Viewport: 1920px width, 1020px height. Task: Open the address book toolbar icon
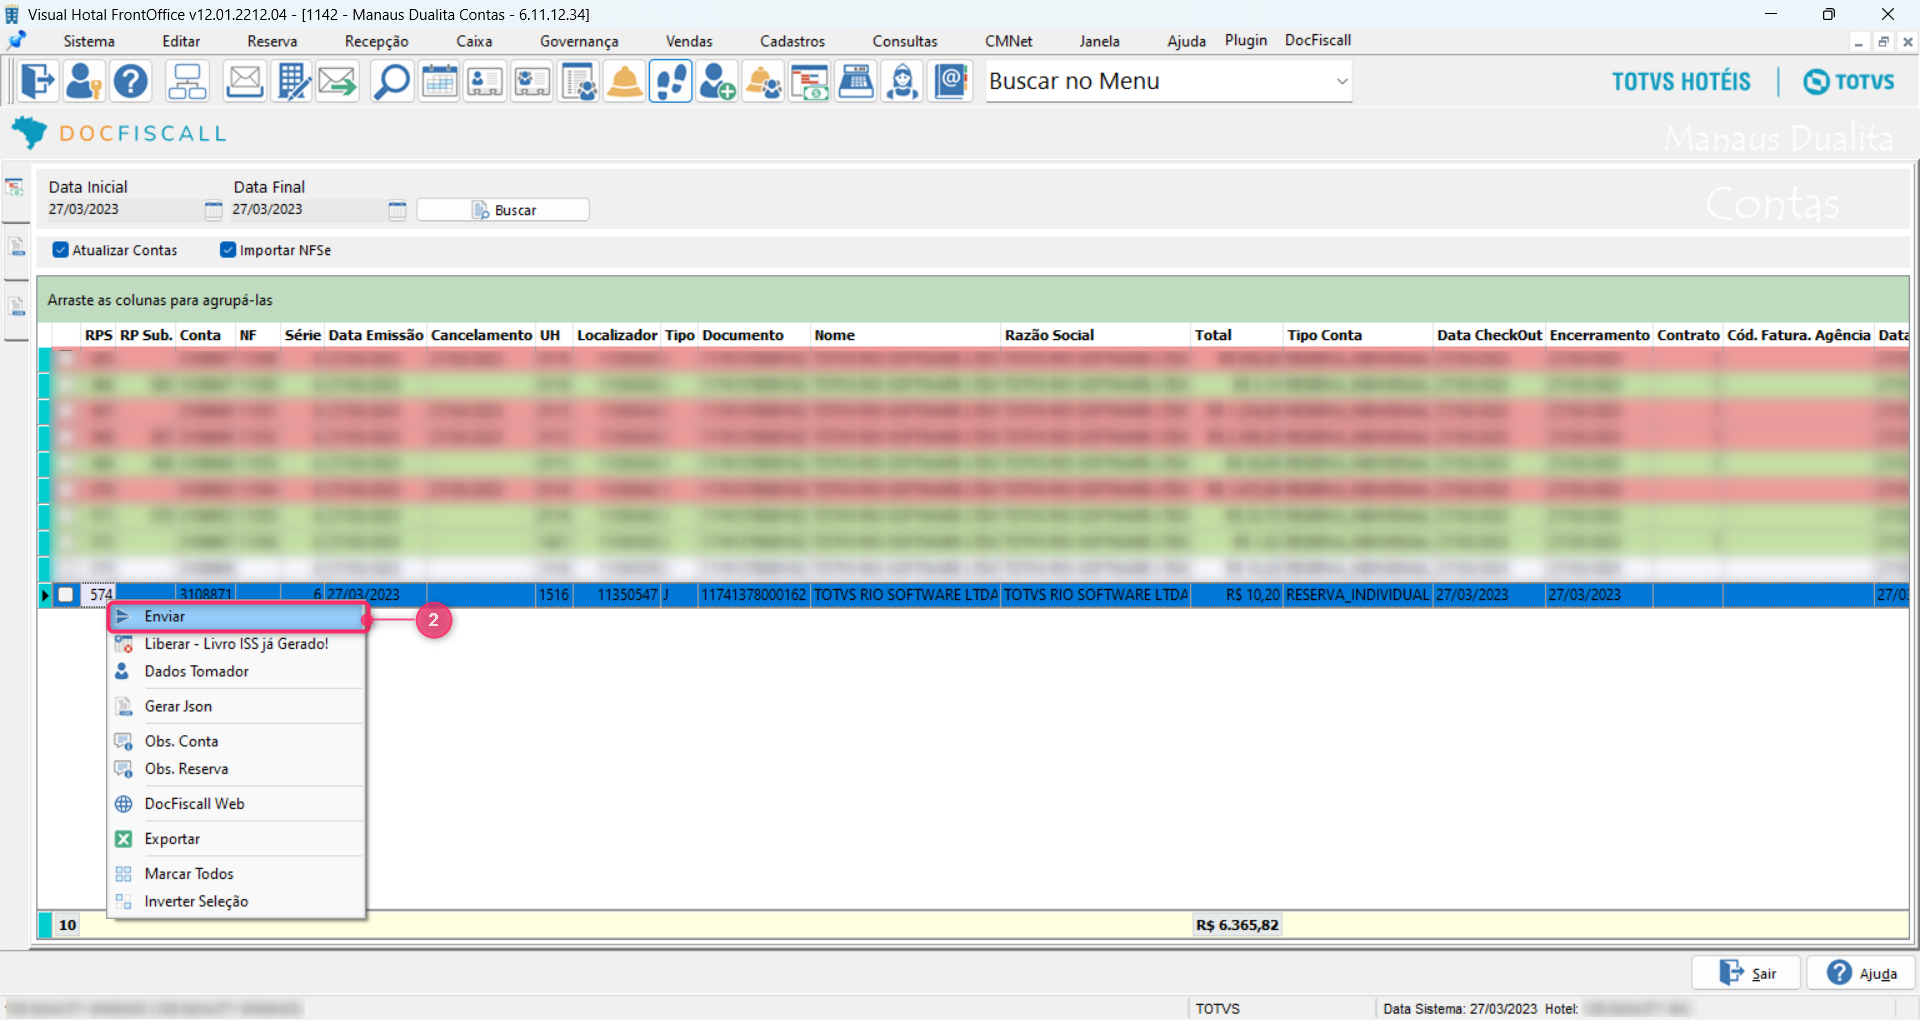coord(951,81)
